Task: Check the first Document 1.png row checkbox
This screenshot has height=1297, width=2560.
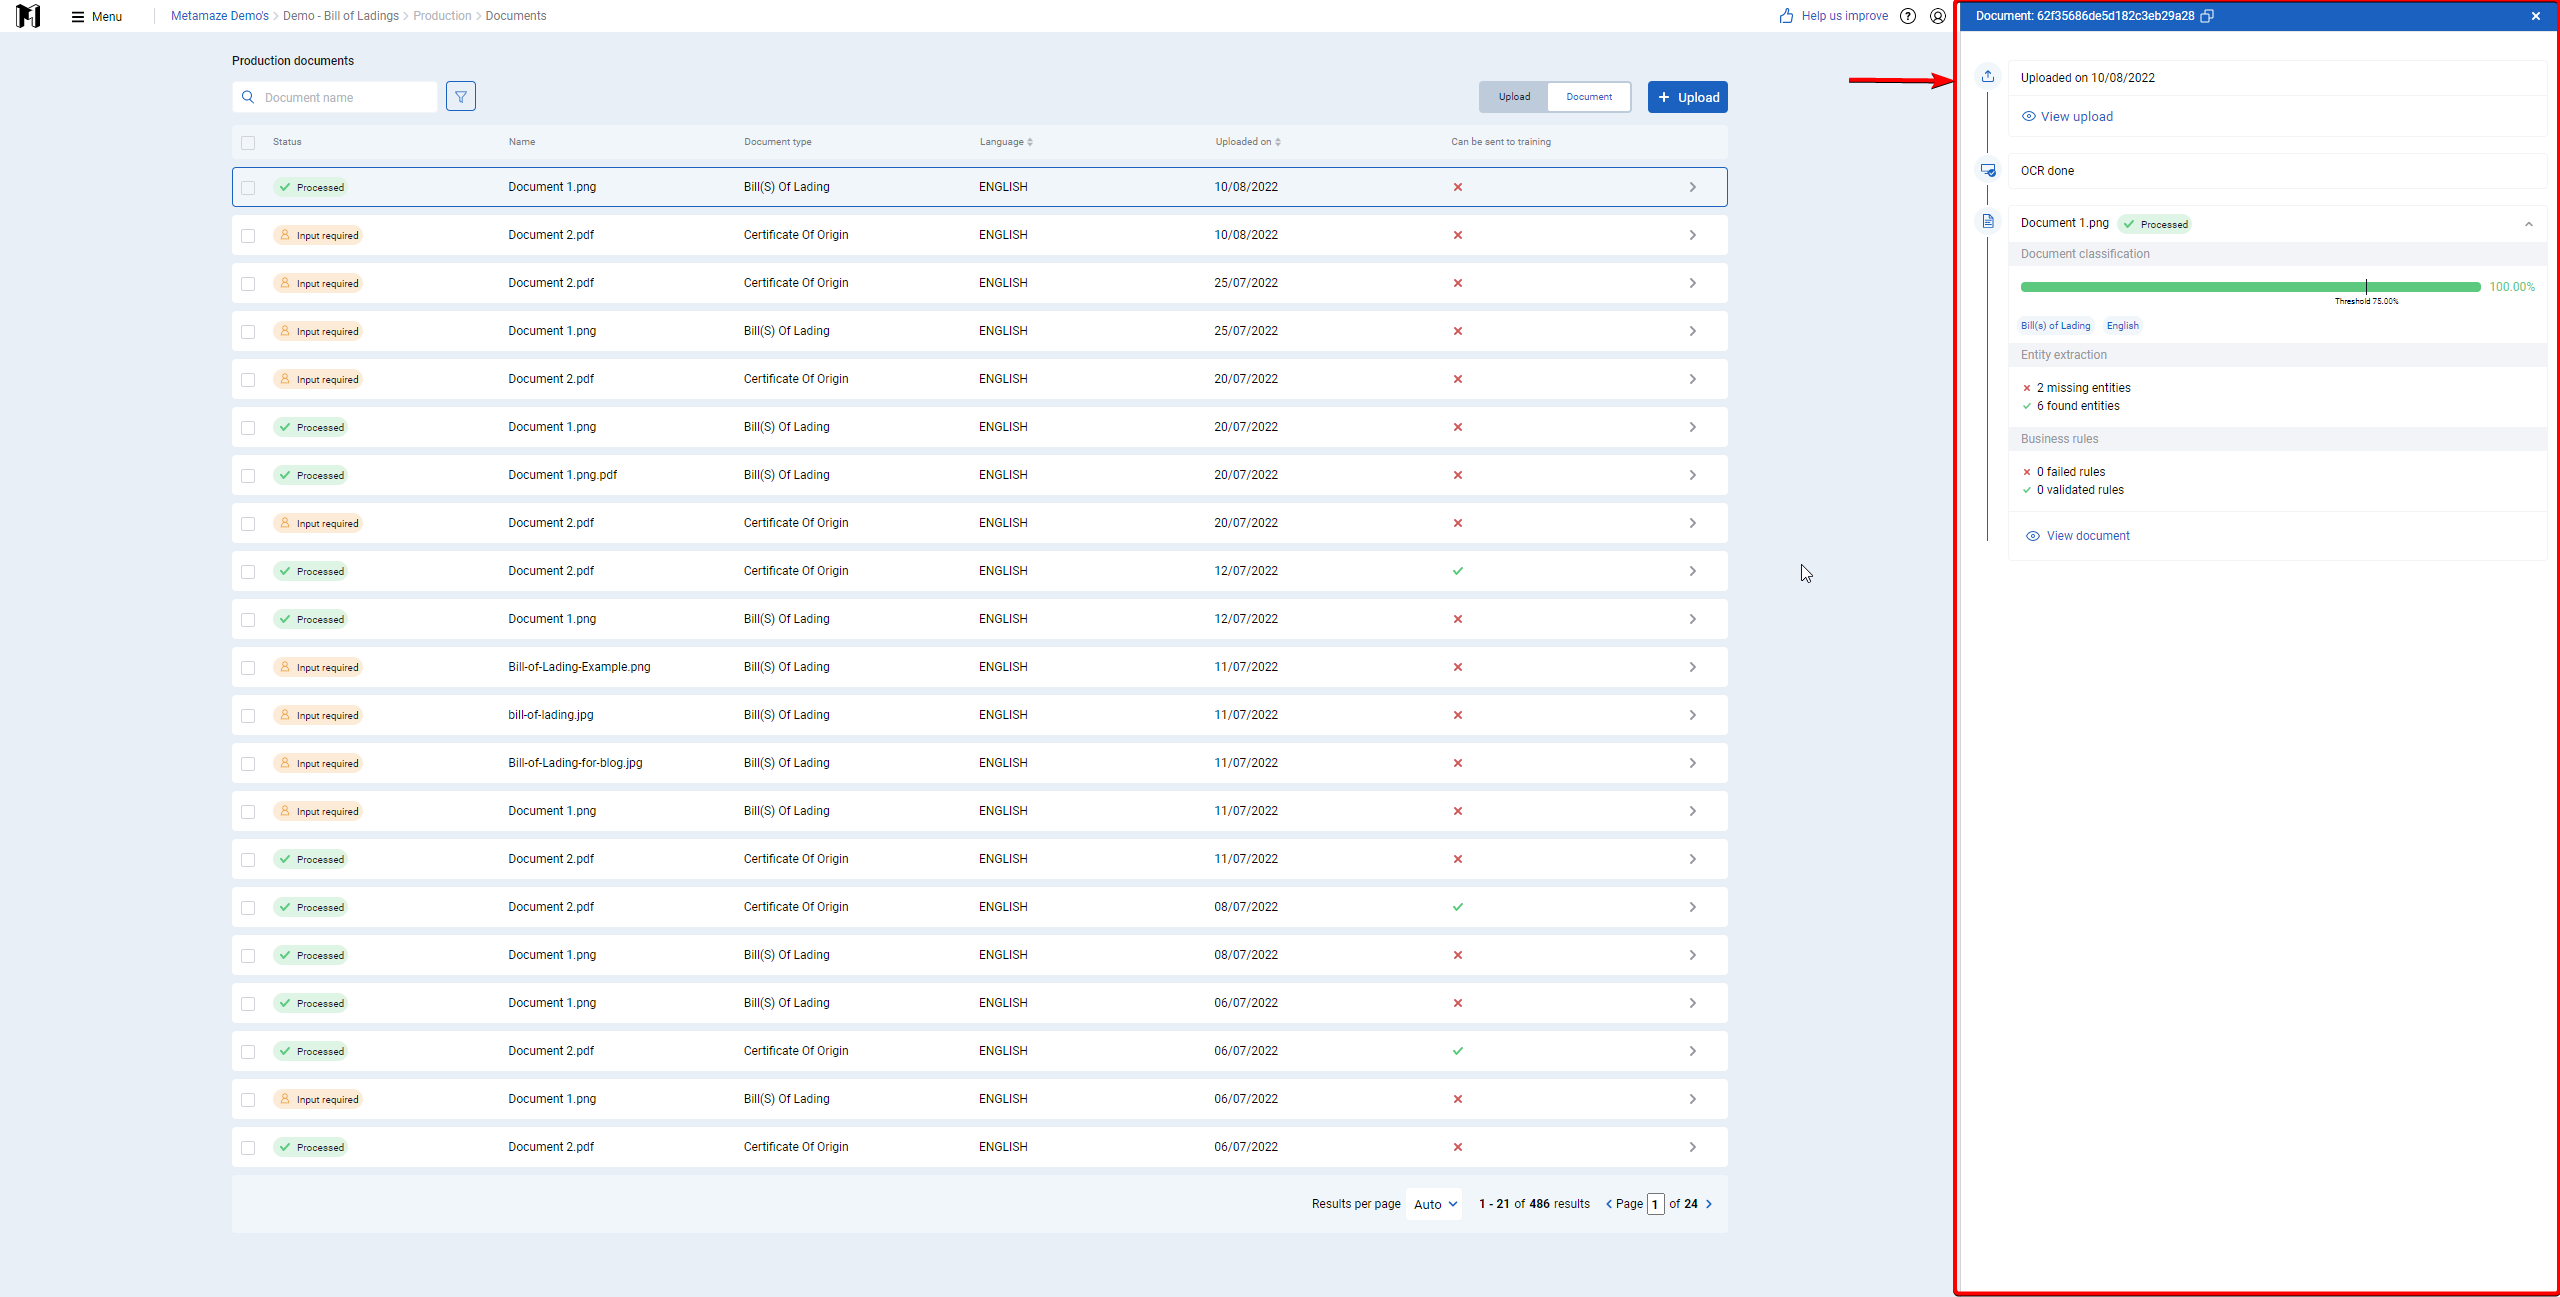Action: point(248,188)
